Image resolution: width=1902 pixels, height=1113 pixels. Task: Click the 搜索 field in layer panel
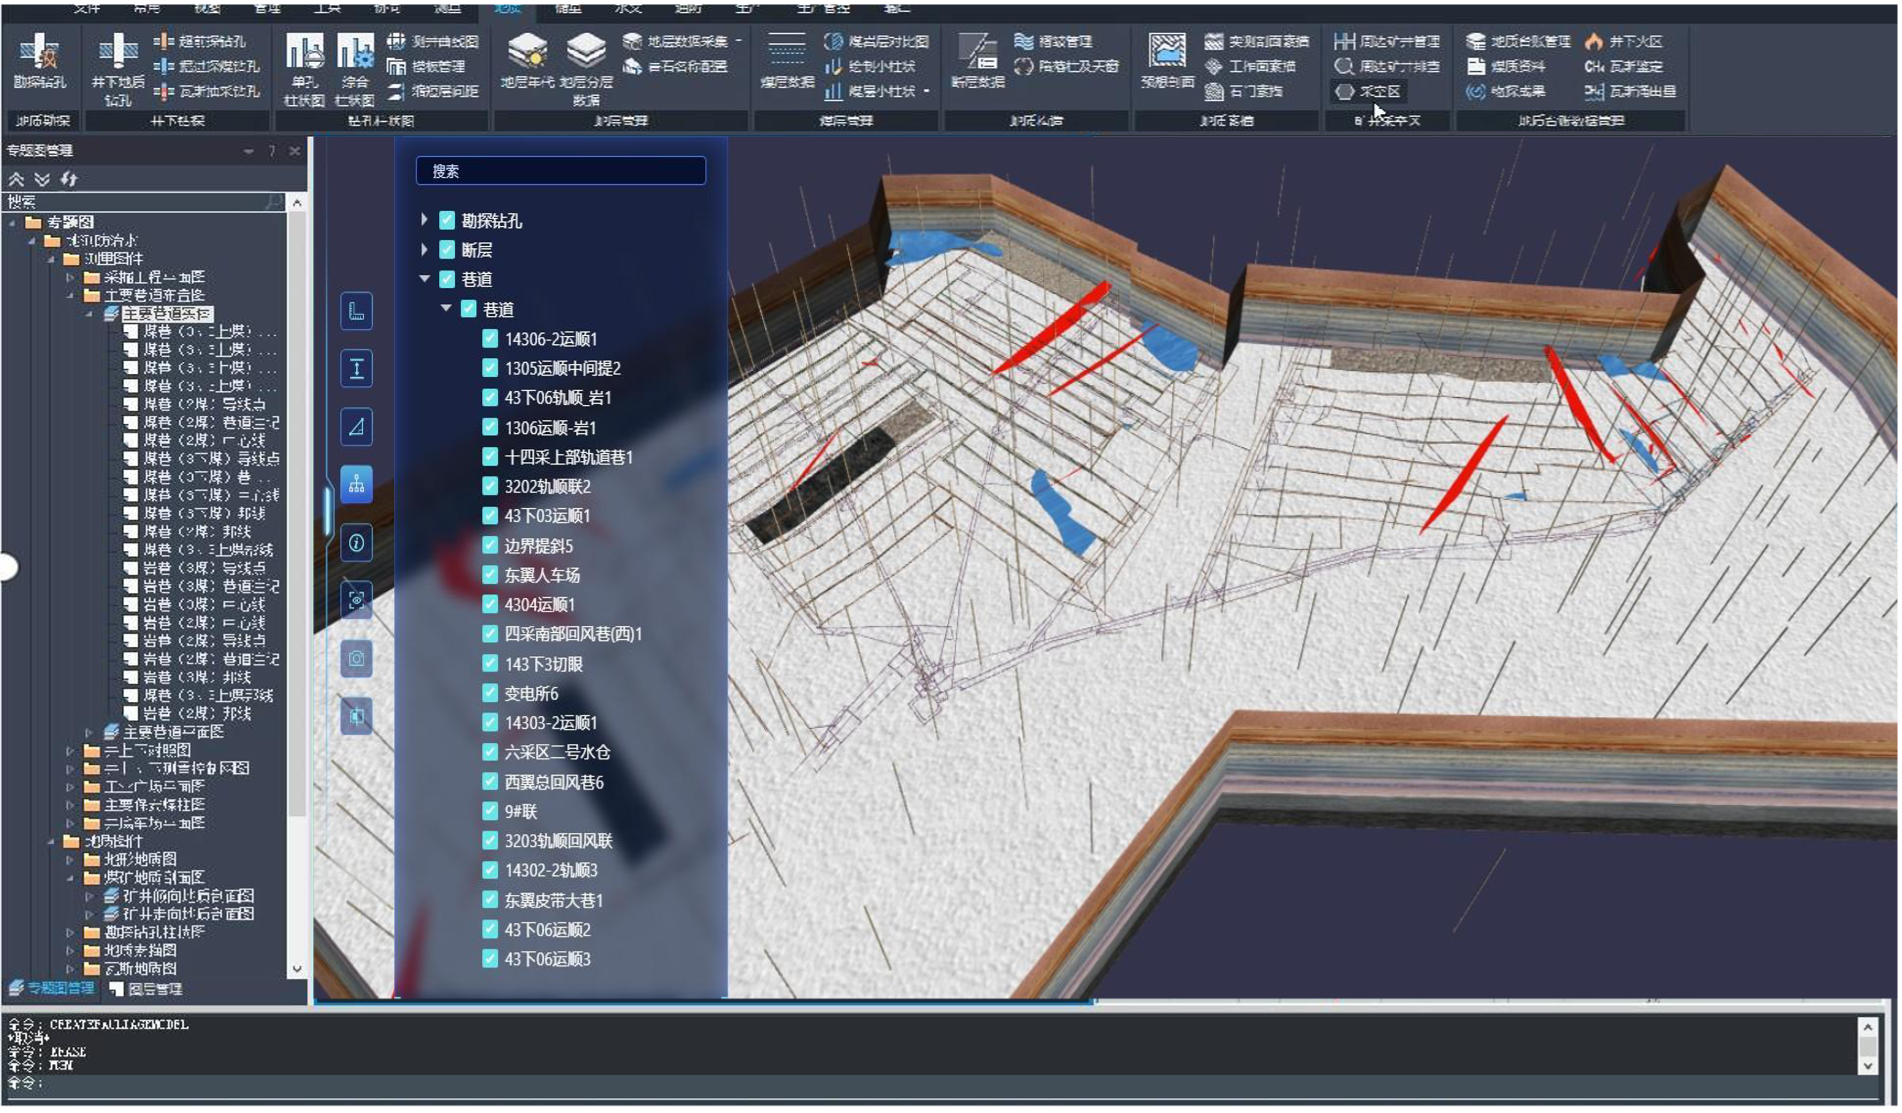point(560,171)
